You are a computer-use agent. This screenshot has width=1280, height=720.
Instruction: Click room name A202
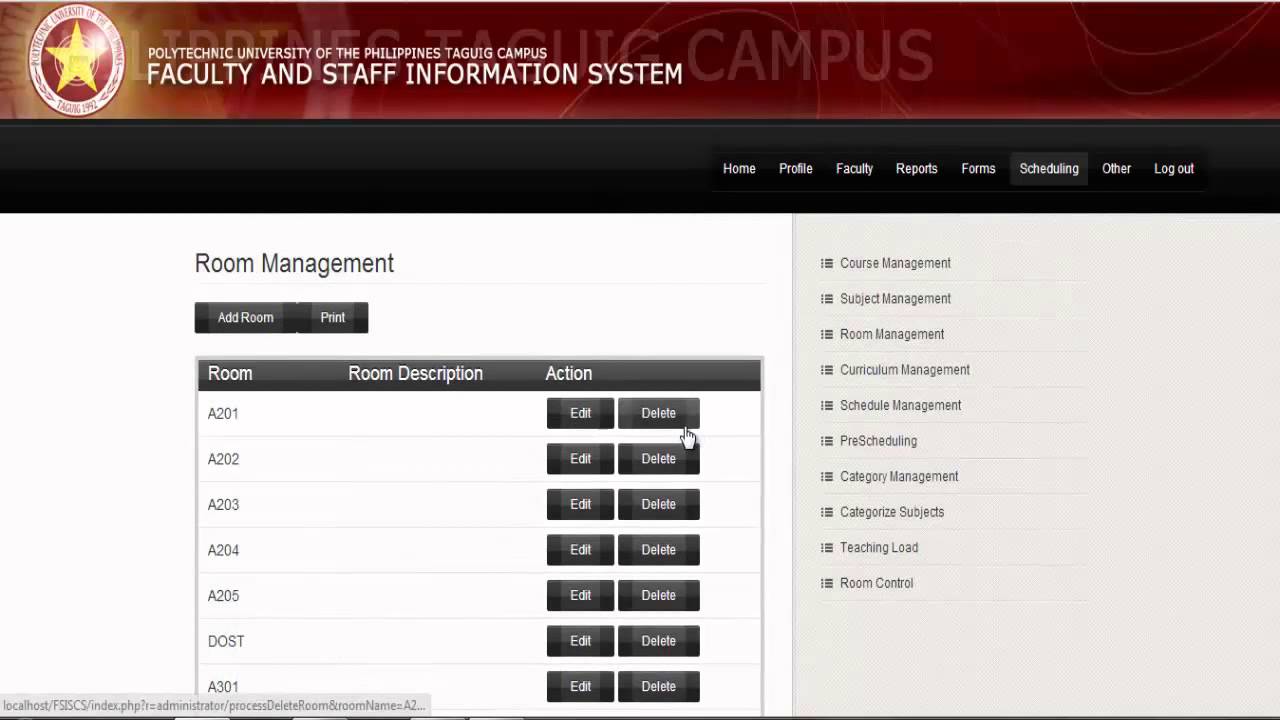click(223, 459)
